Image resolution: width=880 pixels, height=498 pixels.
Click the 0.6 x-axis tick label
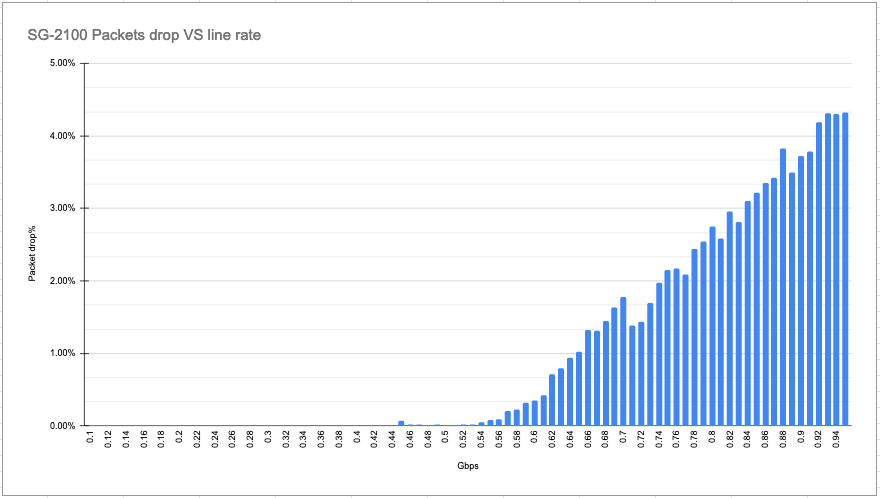coord(534,436)
